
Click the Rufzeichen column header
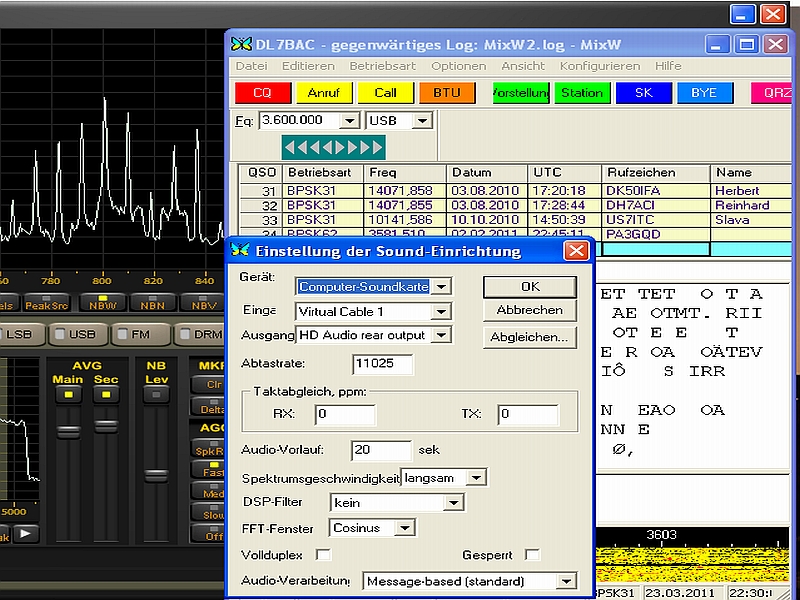click(656, 173)
